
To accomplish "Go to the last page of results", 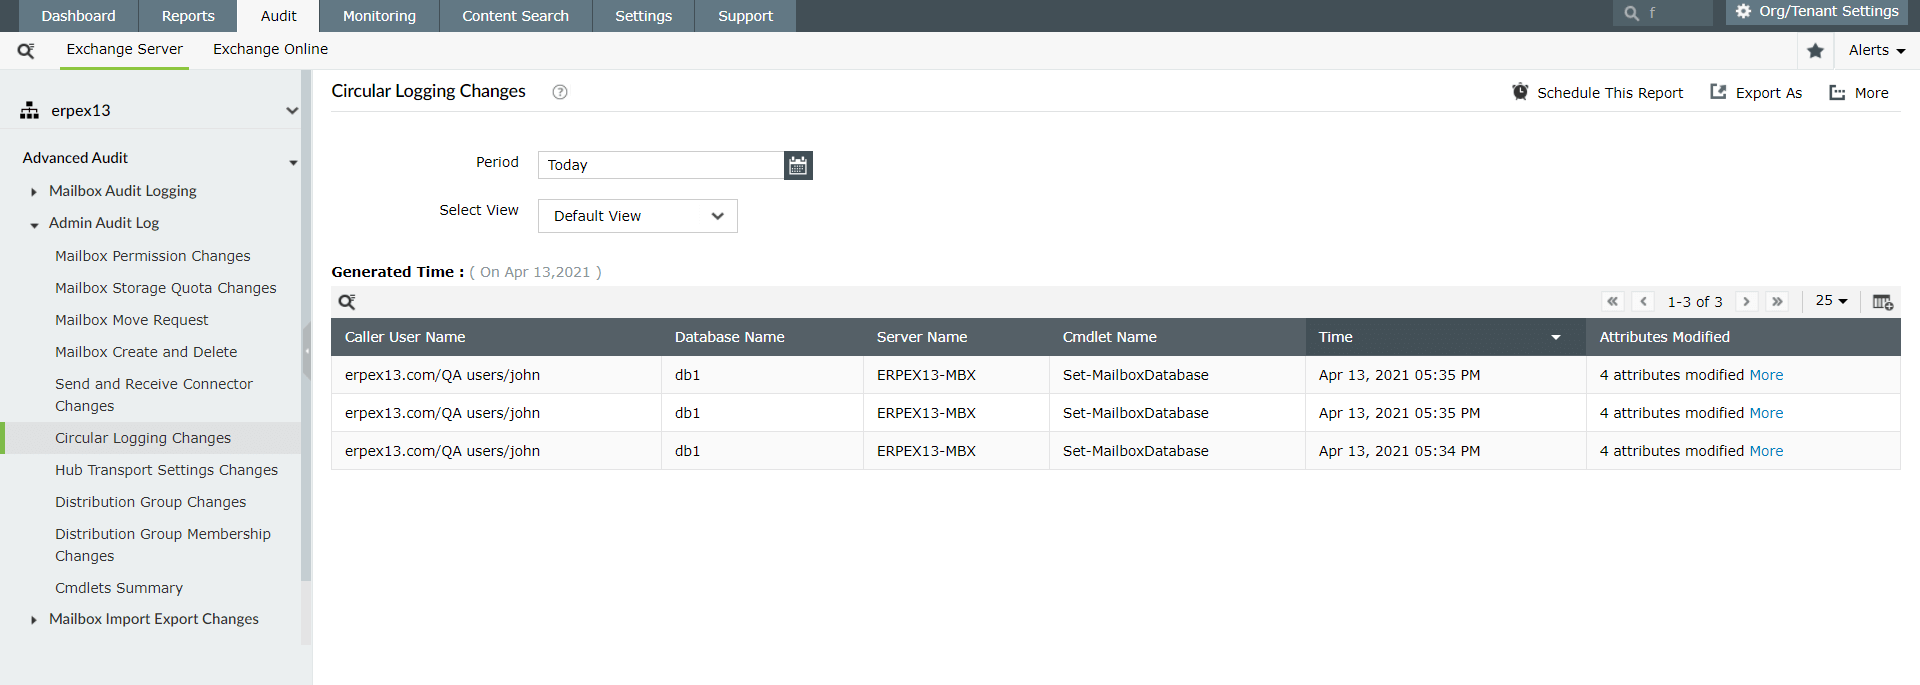I will tap(1777, 302).
